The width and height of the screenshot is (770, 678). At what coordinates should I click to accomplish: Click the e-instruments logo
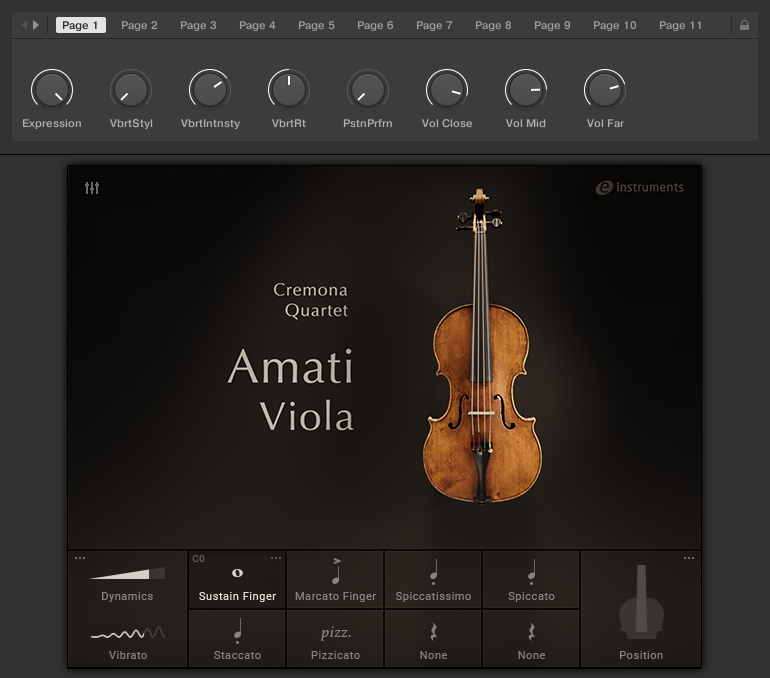[x=640, y=187]
